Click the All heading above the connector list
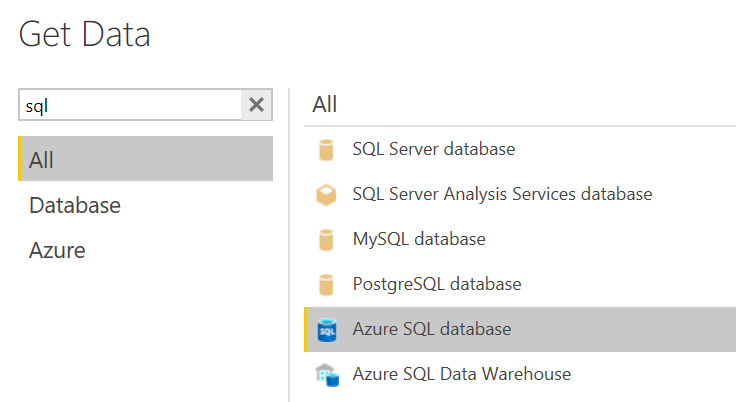This screenshot has height=402, width=736. 325,104
